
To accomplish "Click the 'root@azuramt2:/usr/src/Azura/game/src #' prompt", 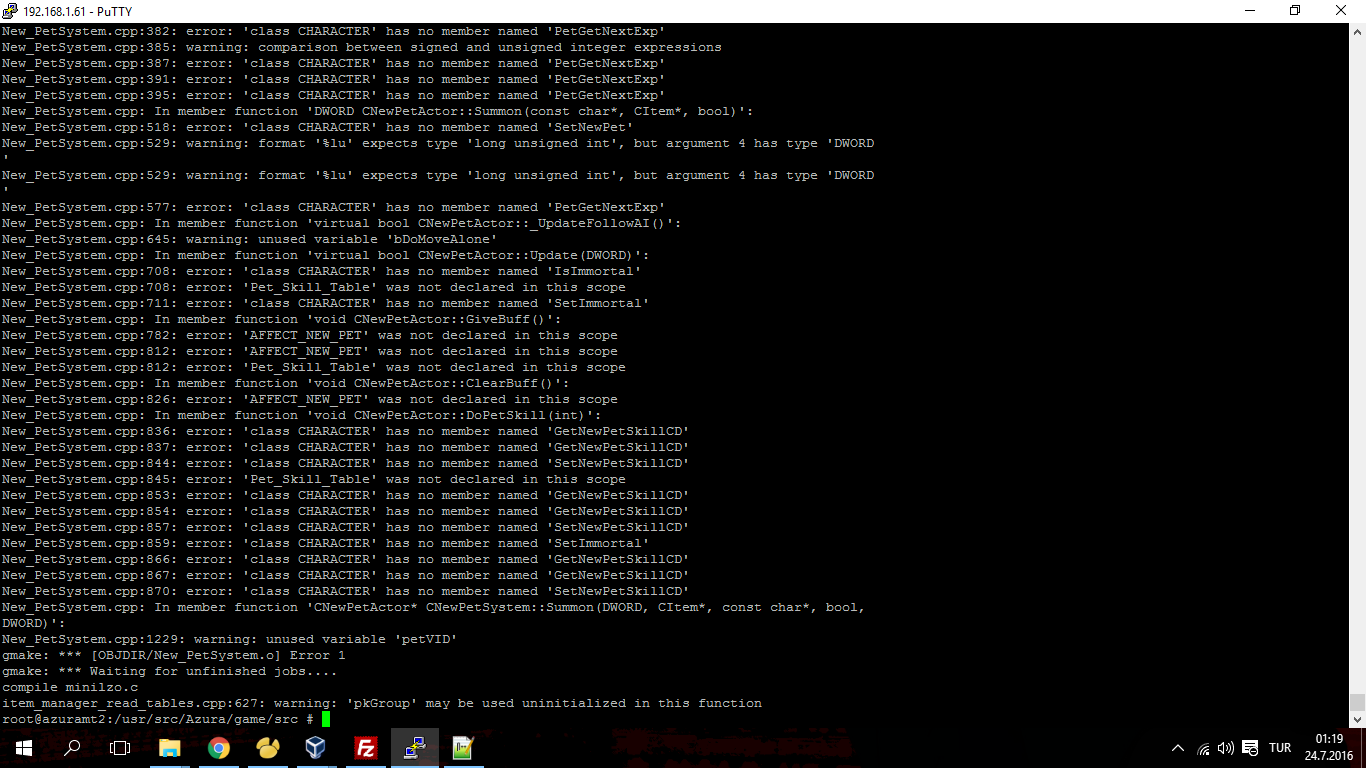I will (x=158, y=719).
